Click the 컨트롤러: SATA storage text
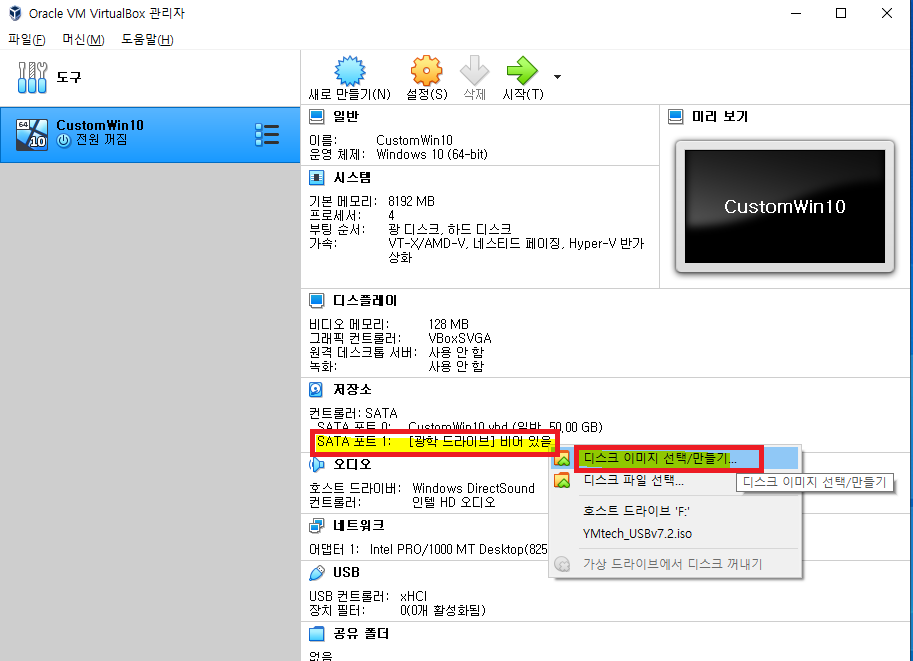 coord(353,413)
